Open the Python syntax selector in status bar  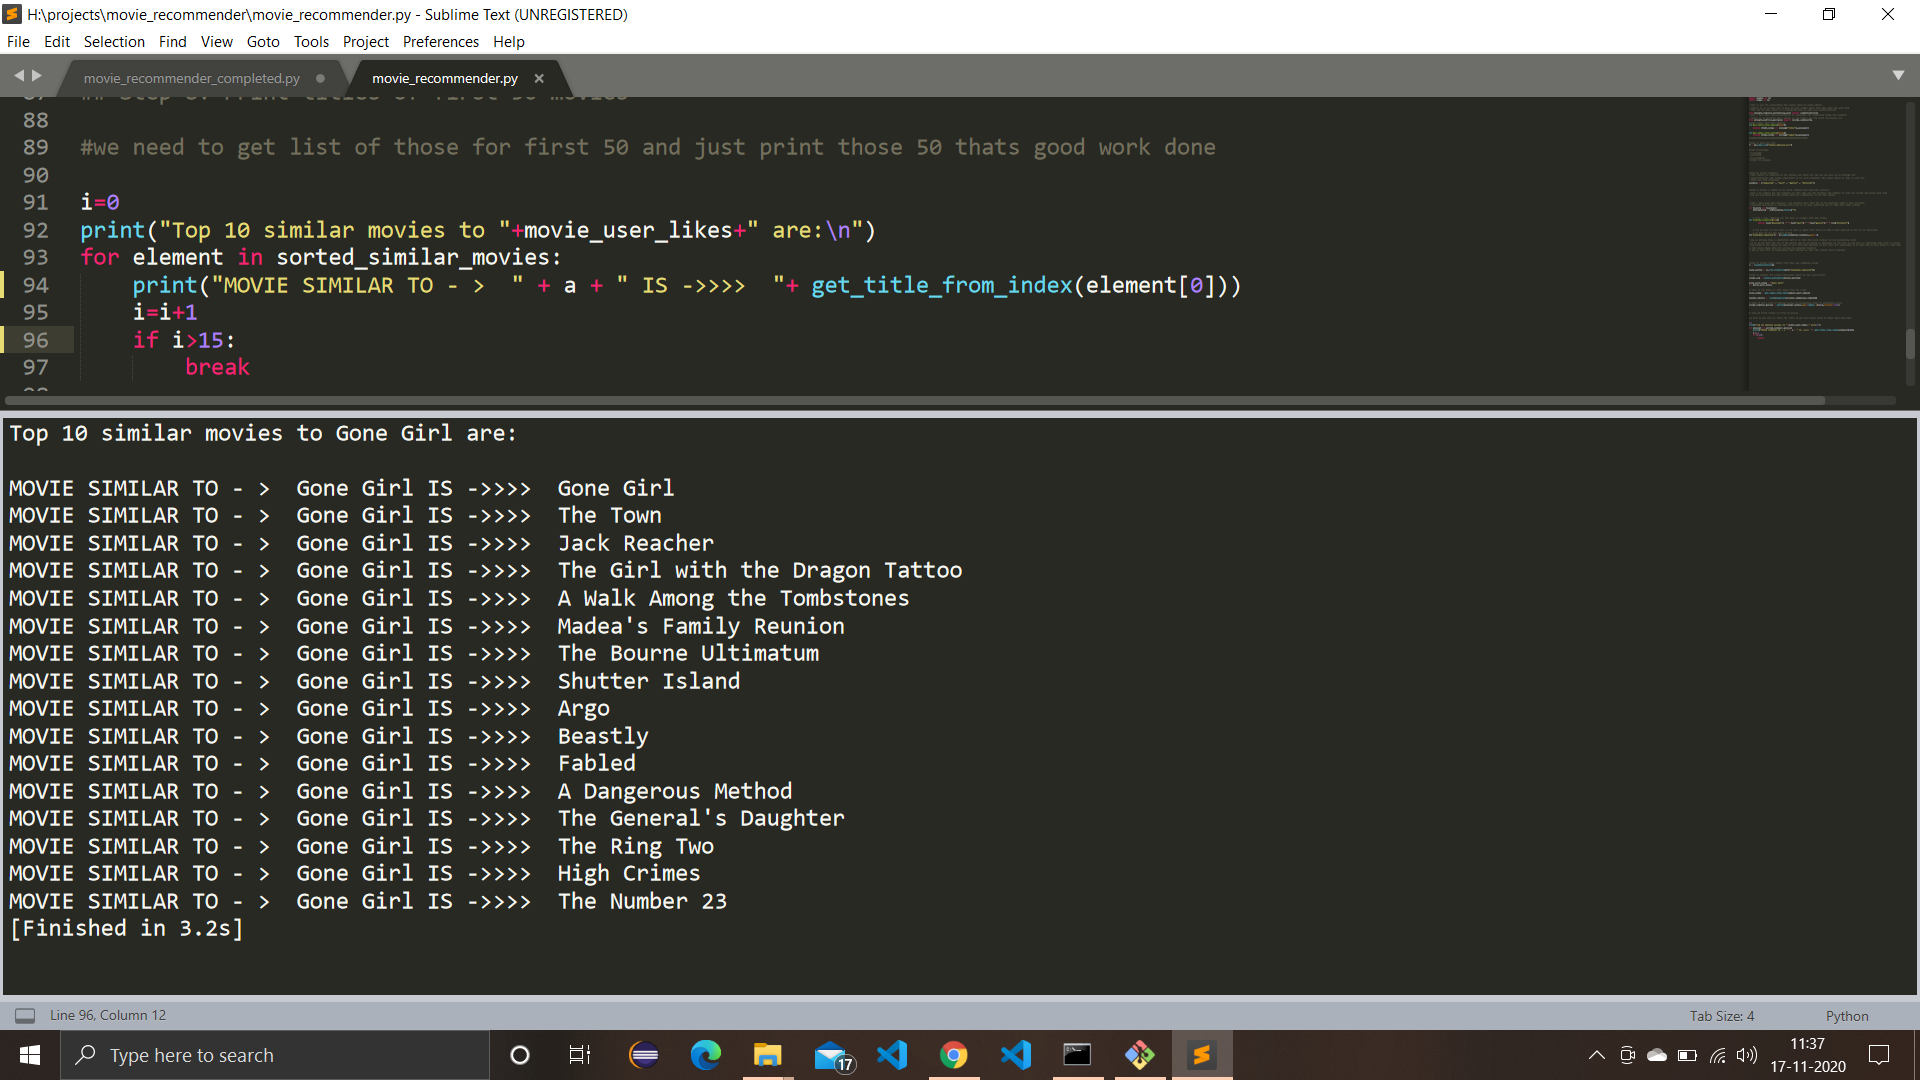coord(1846,1015)
